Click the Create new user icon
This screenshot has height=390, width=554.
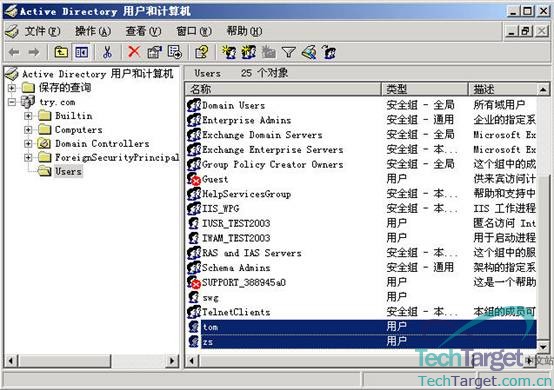click(229, 52)
